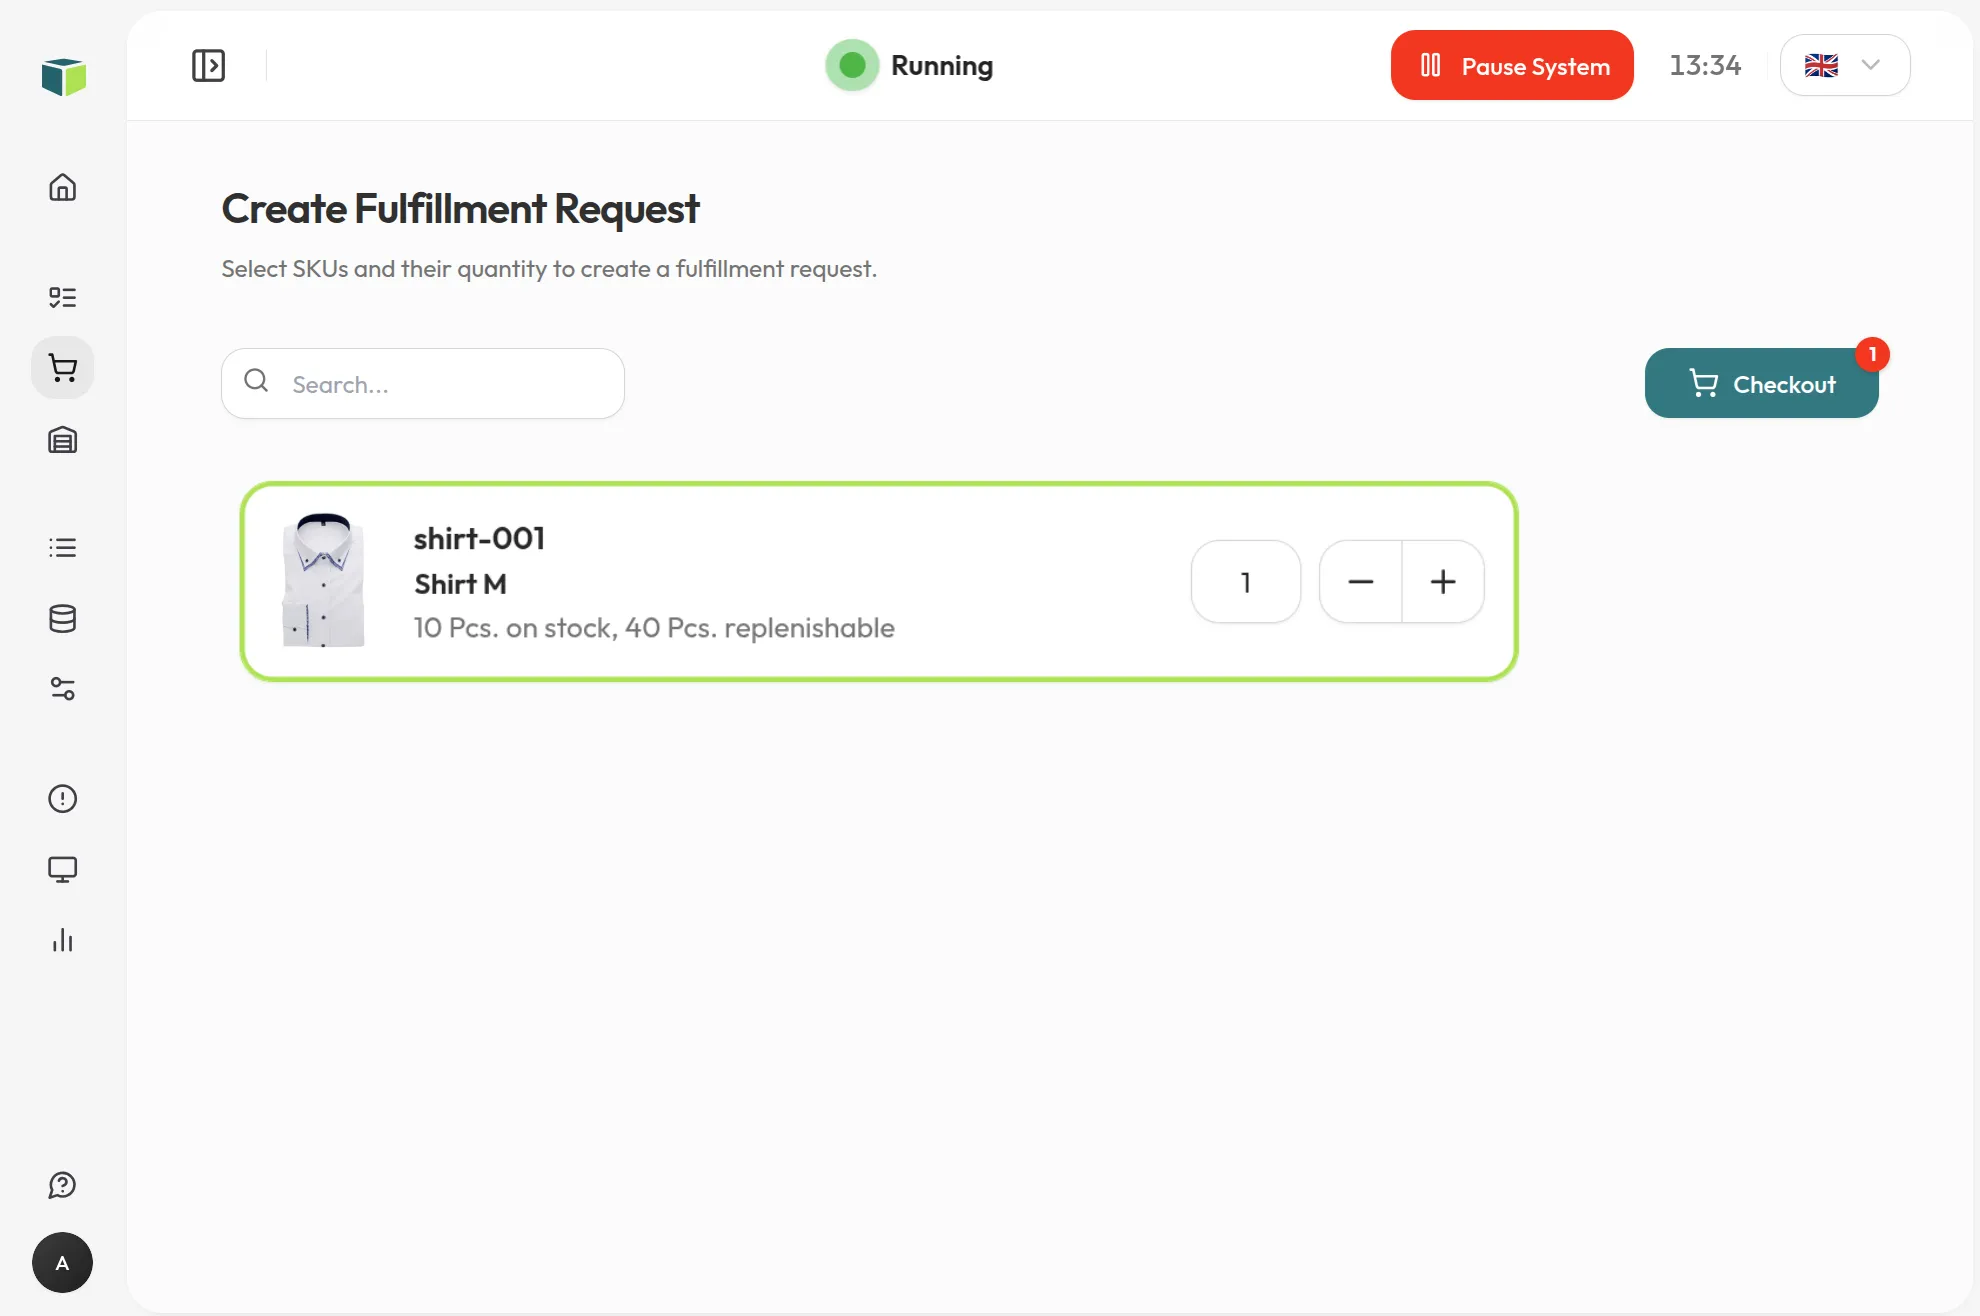Focus the Search input field
Viewport: 1980px width, 1316px height.
(423, 383)
